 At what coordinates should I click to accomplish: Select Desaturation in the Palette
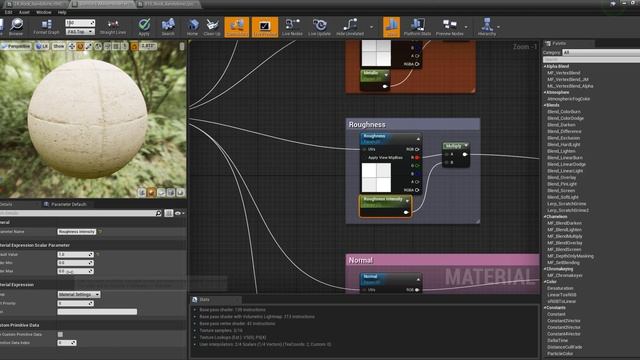560,288
